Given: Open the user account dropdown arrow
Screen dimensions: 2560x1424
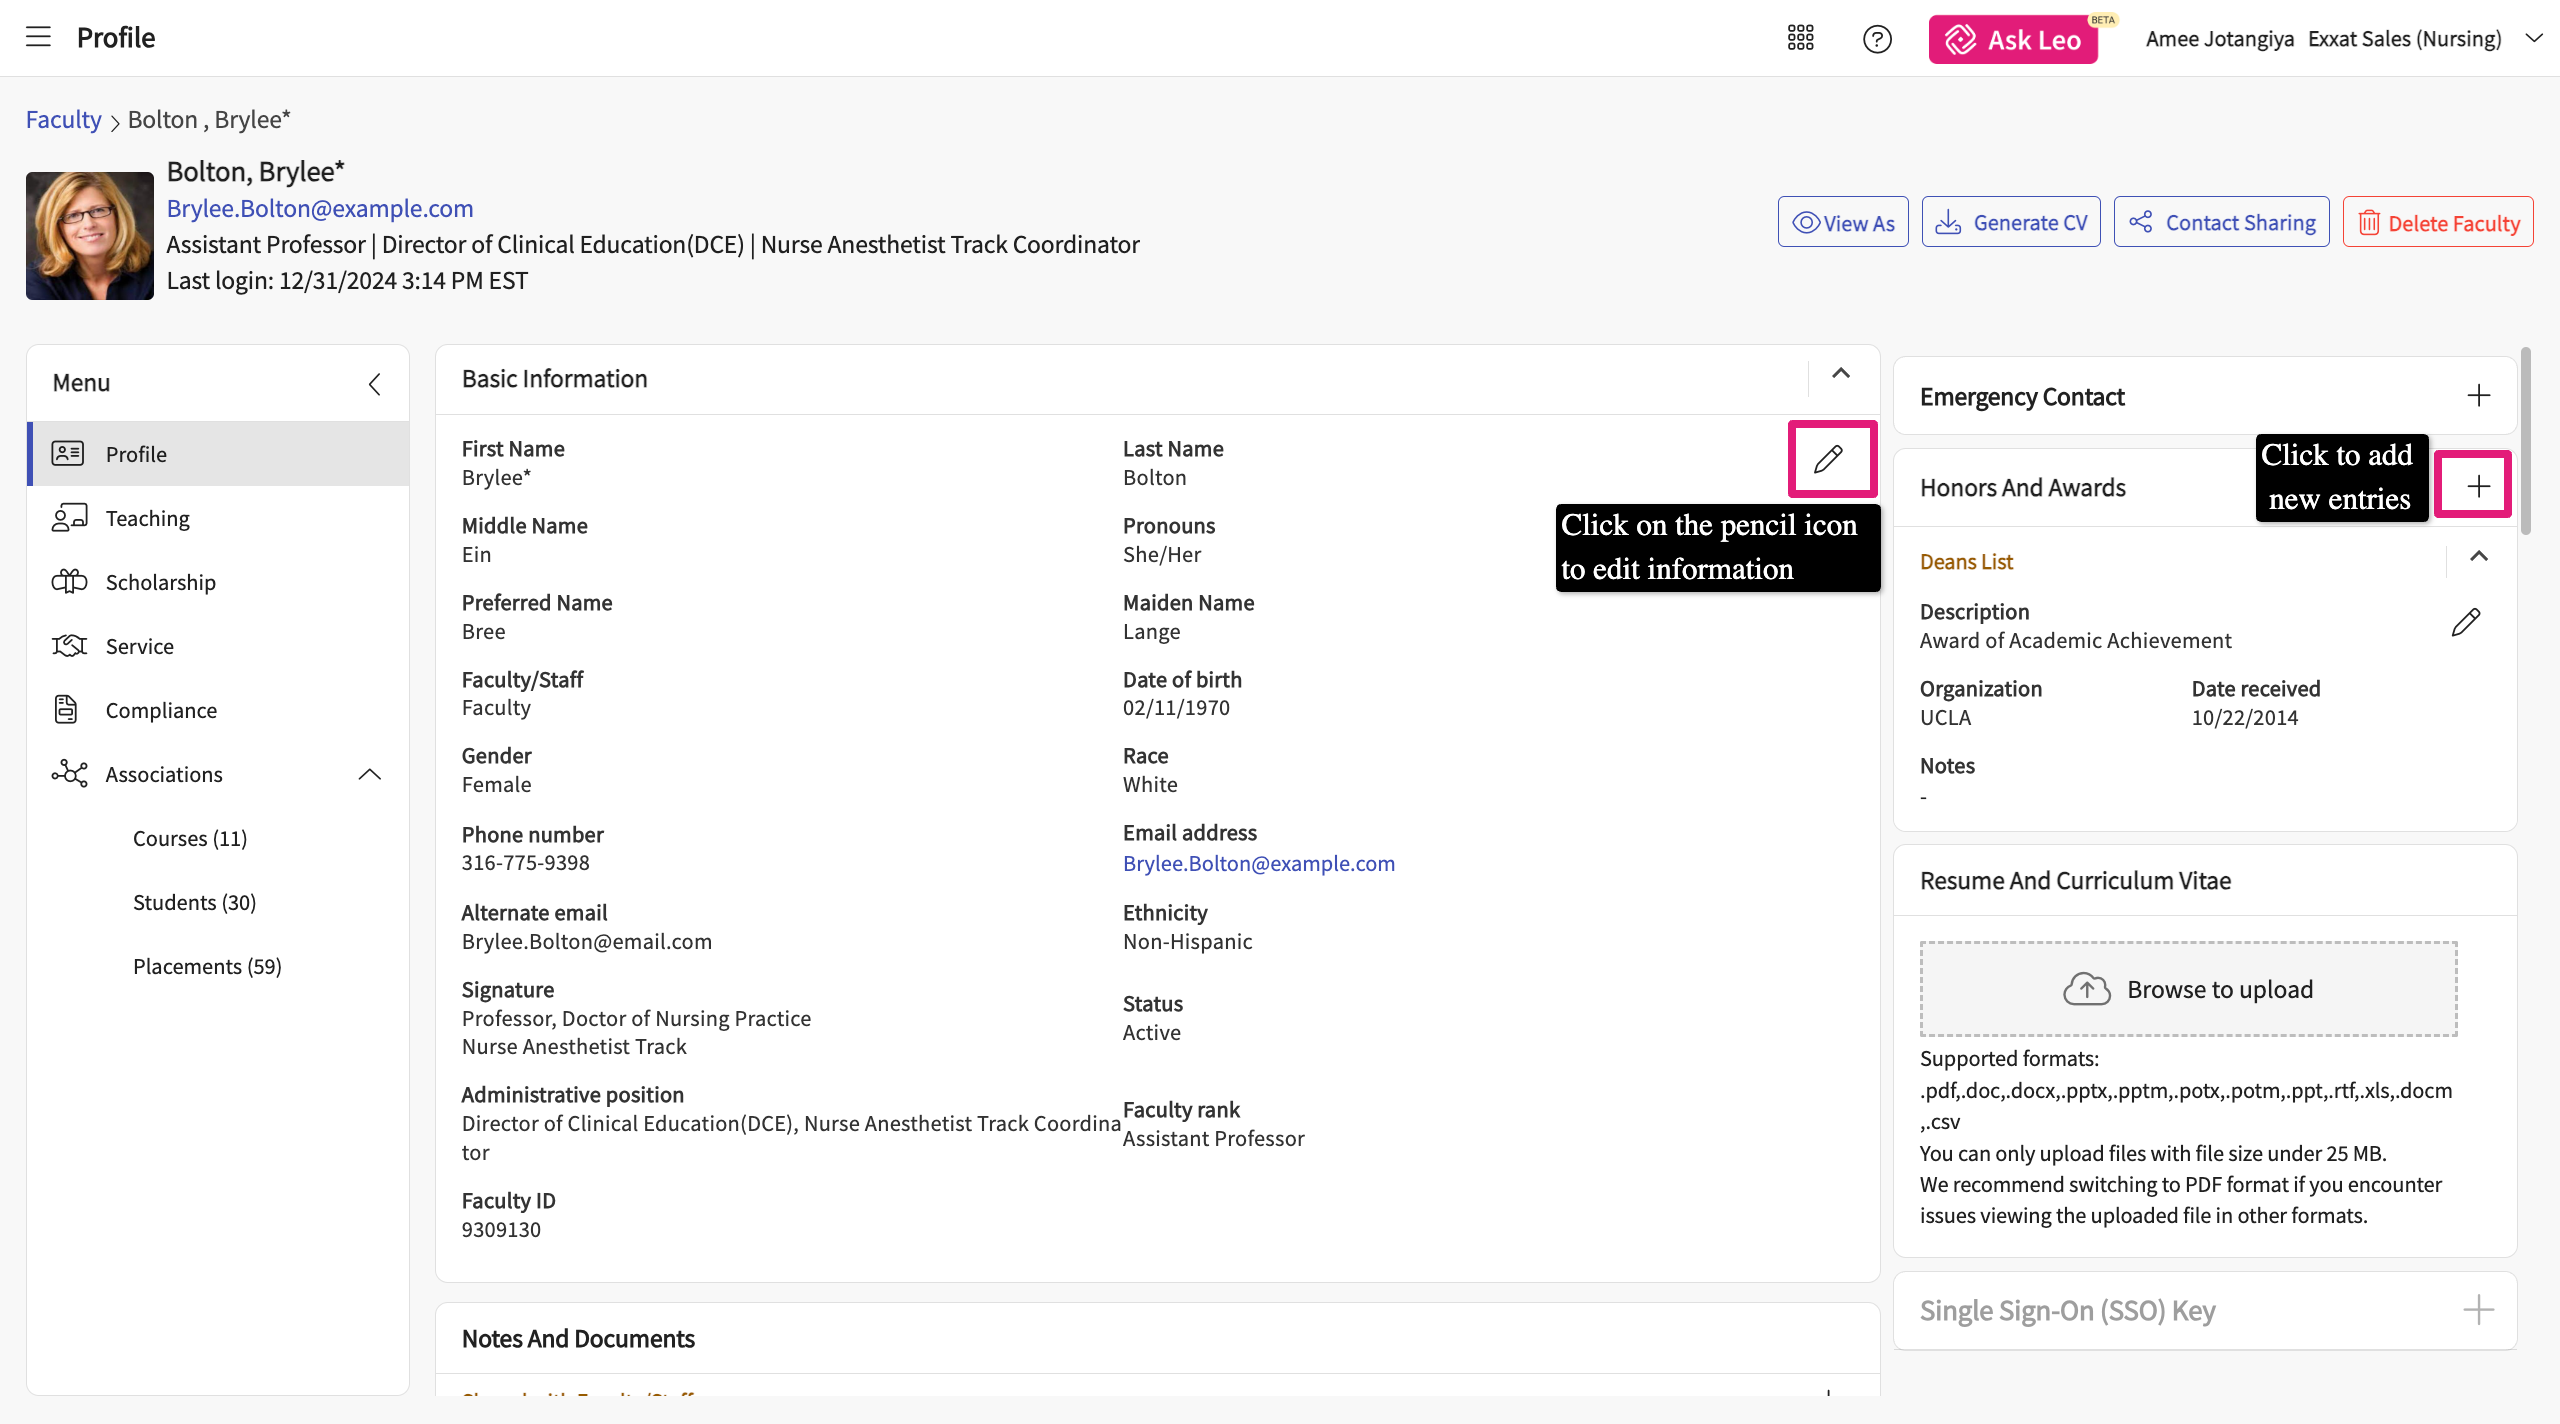Looking at the screenshot, I should click(2533, 38).
